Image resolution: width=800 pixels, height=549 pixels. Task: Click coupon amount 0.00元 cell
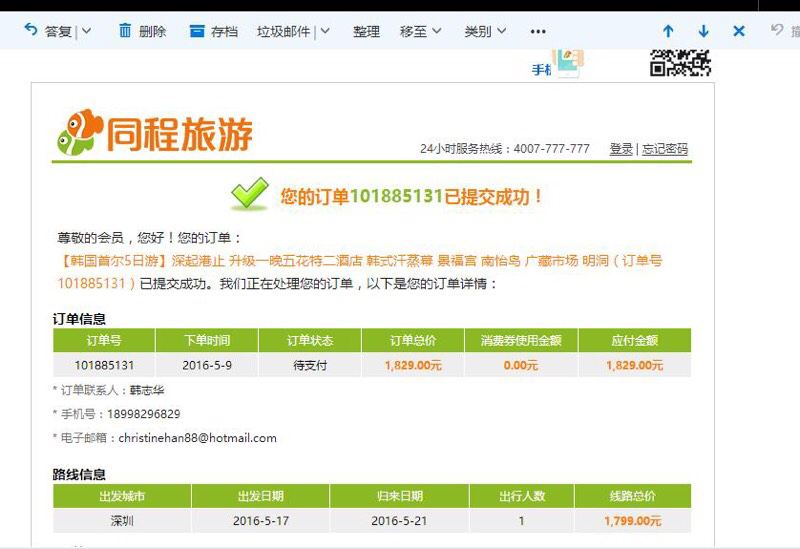(x=521, y=365)
